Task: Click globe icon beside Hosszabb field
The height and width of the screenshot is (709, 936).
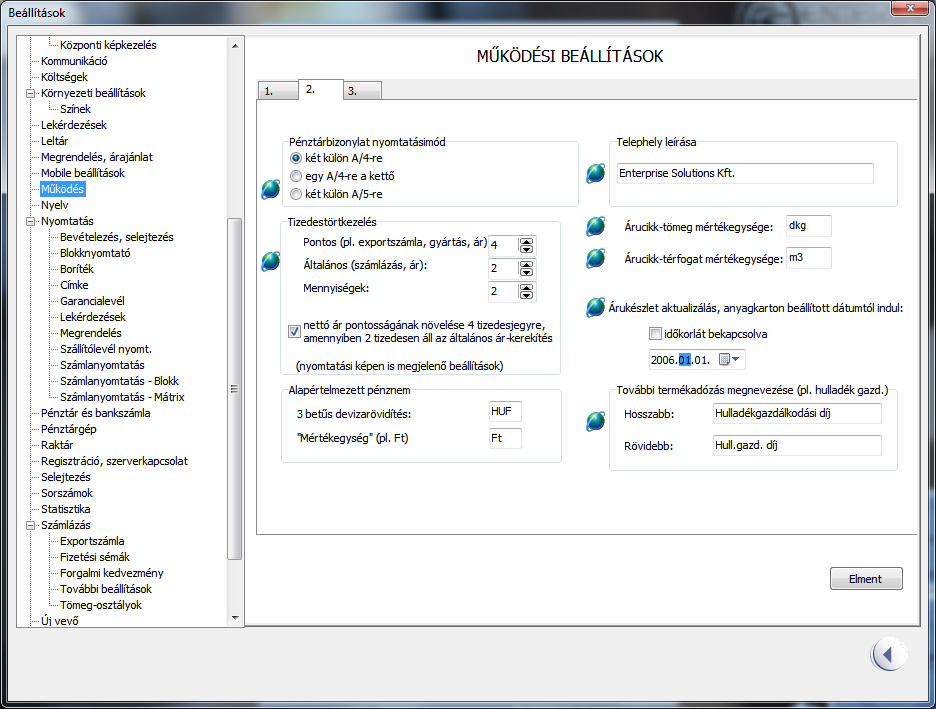Action: (595, 421)
